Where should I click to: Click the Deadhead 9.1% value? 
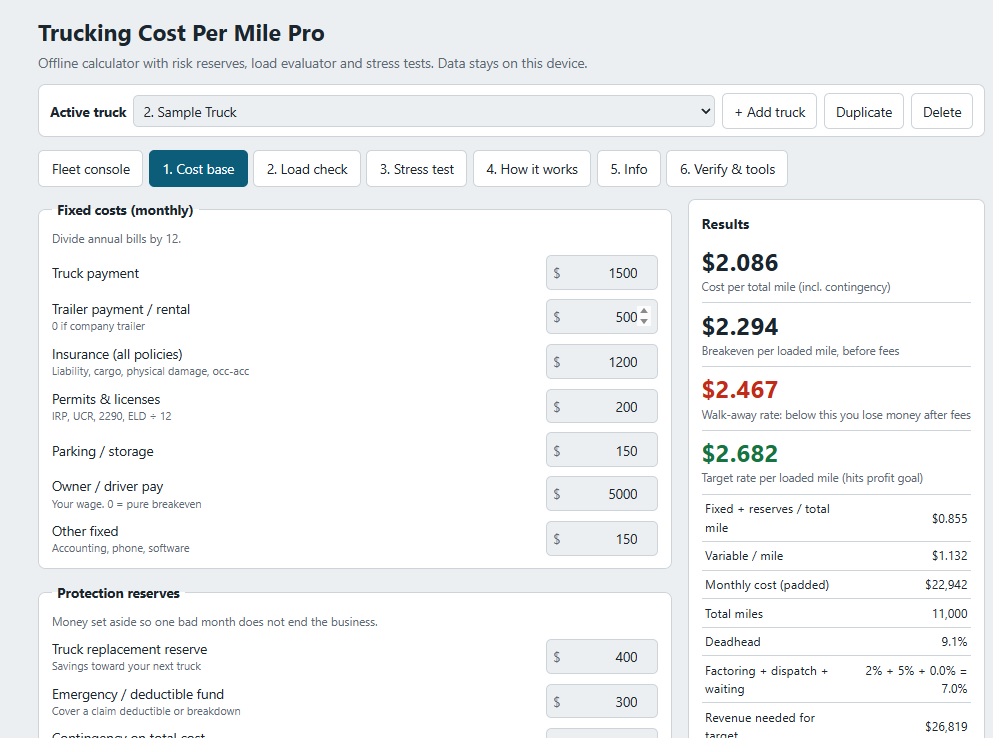pos(954,642)
